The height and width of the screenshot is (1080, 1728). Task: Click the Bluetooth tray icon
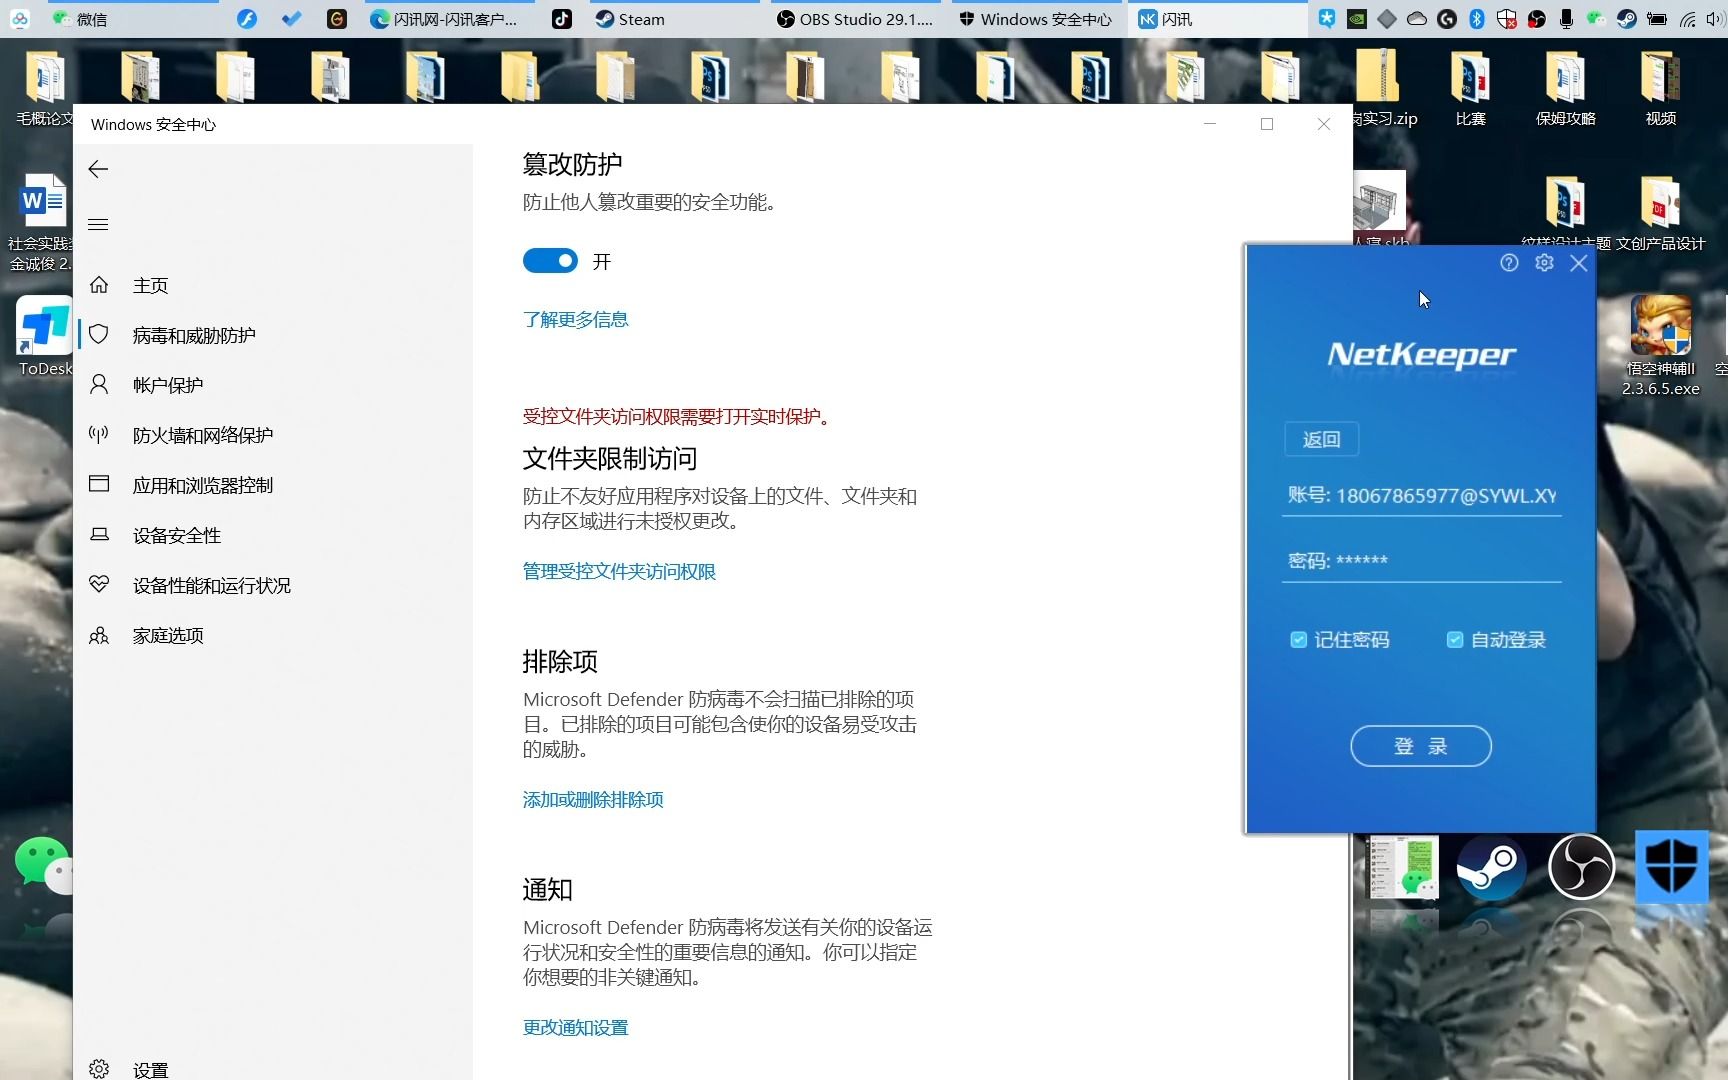pos(1476,19)
